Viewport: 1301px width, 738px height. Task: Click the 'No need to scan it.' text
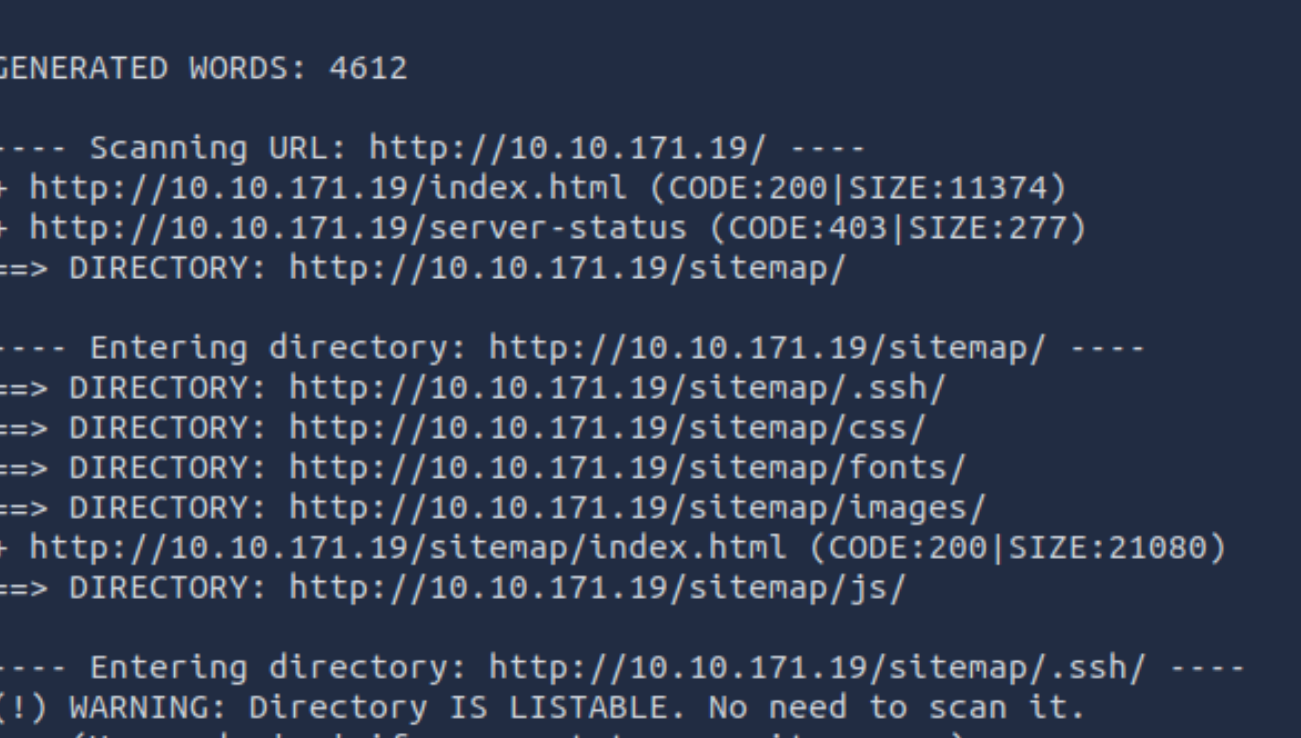896,708
